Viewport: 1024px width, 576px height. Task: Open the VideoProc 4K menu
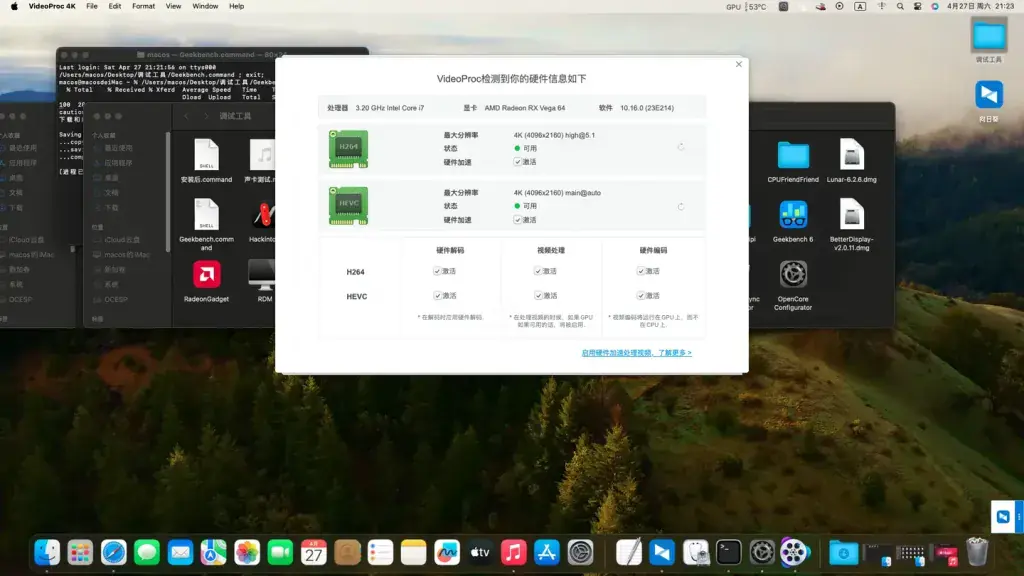pyautogui.click(x=52, y=7)
